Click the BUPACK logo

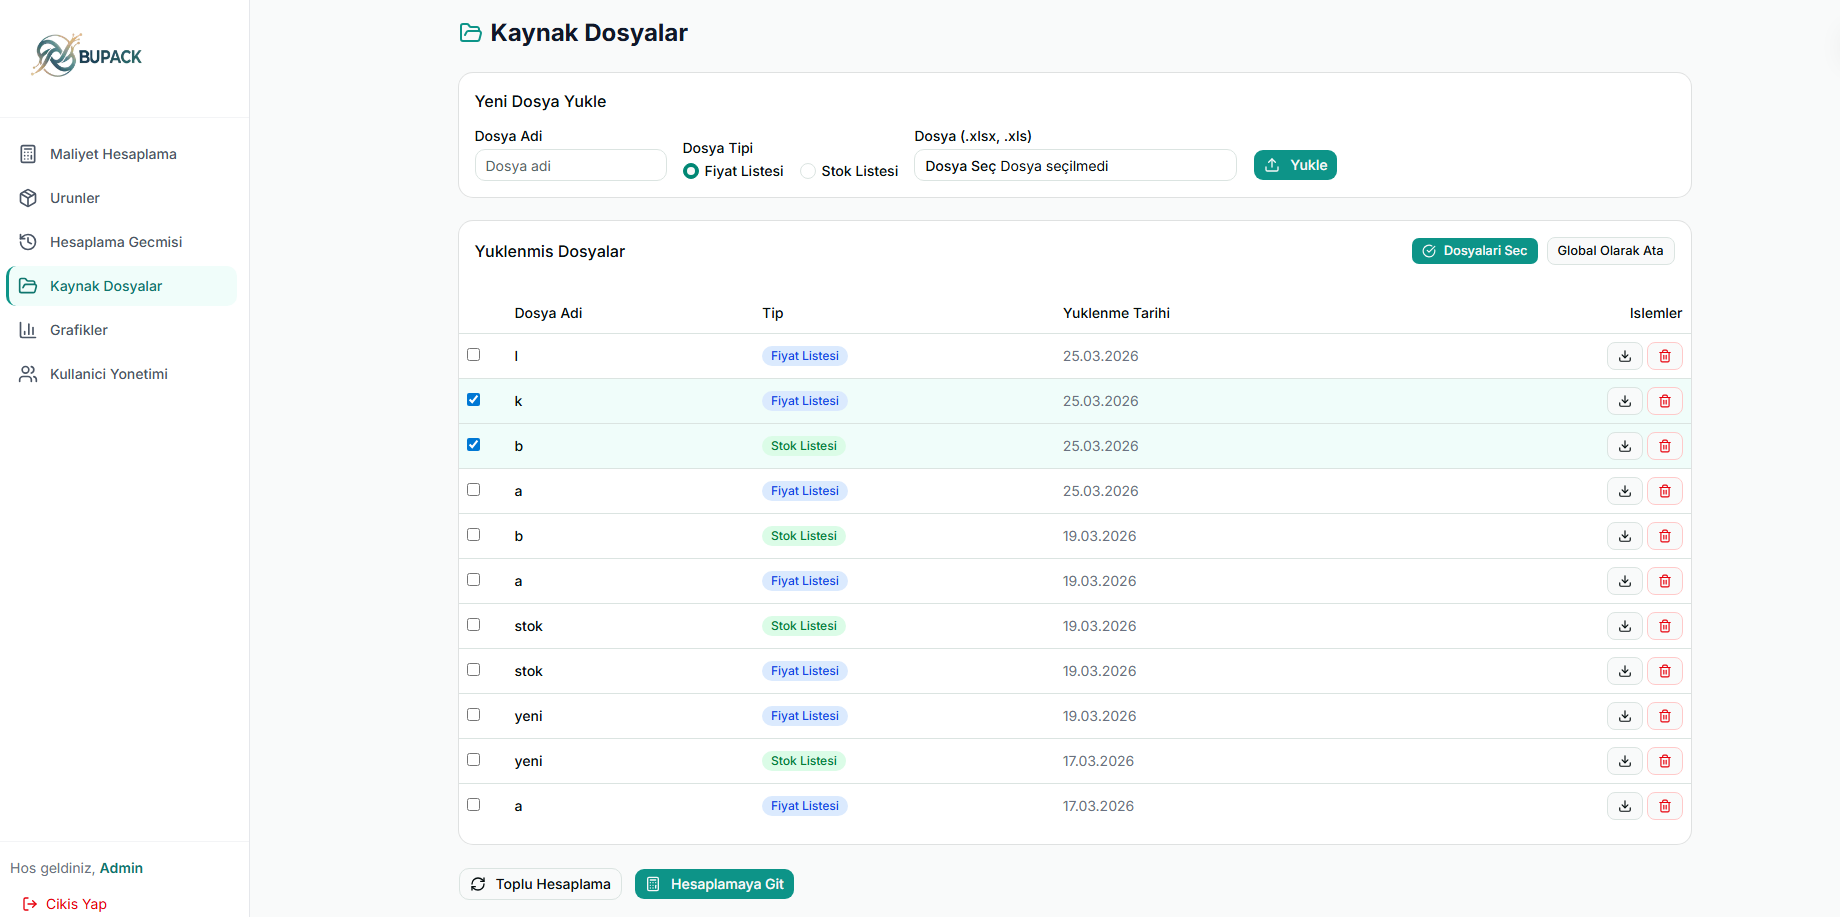tap(88, 56)
